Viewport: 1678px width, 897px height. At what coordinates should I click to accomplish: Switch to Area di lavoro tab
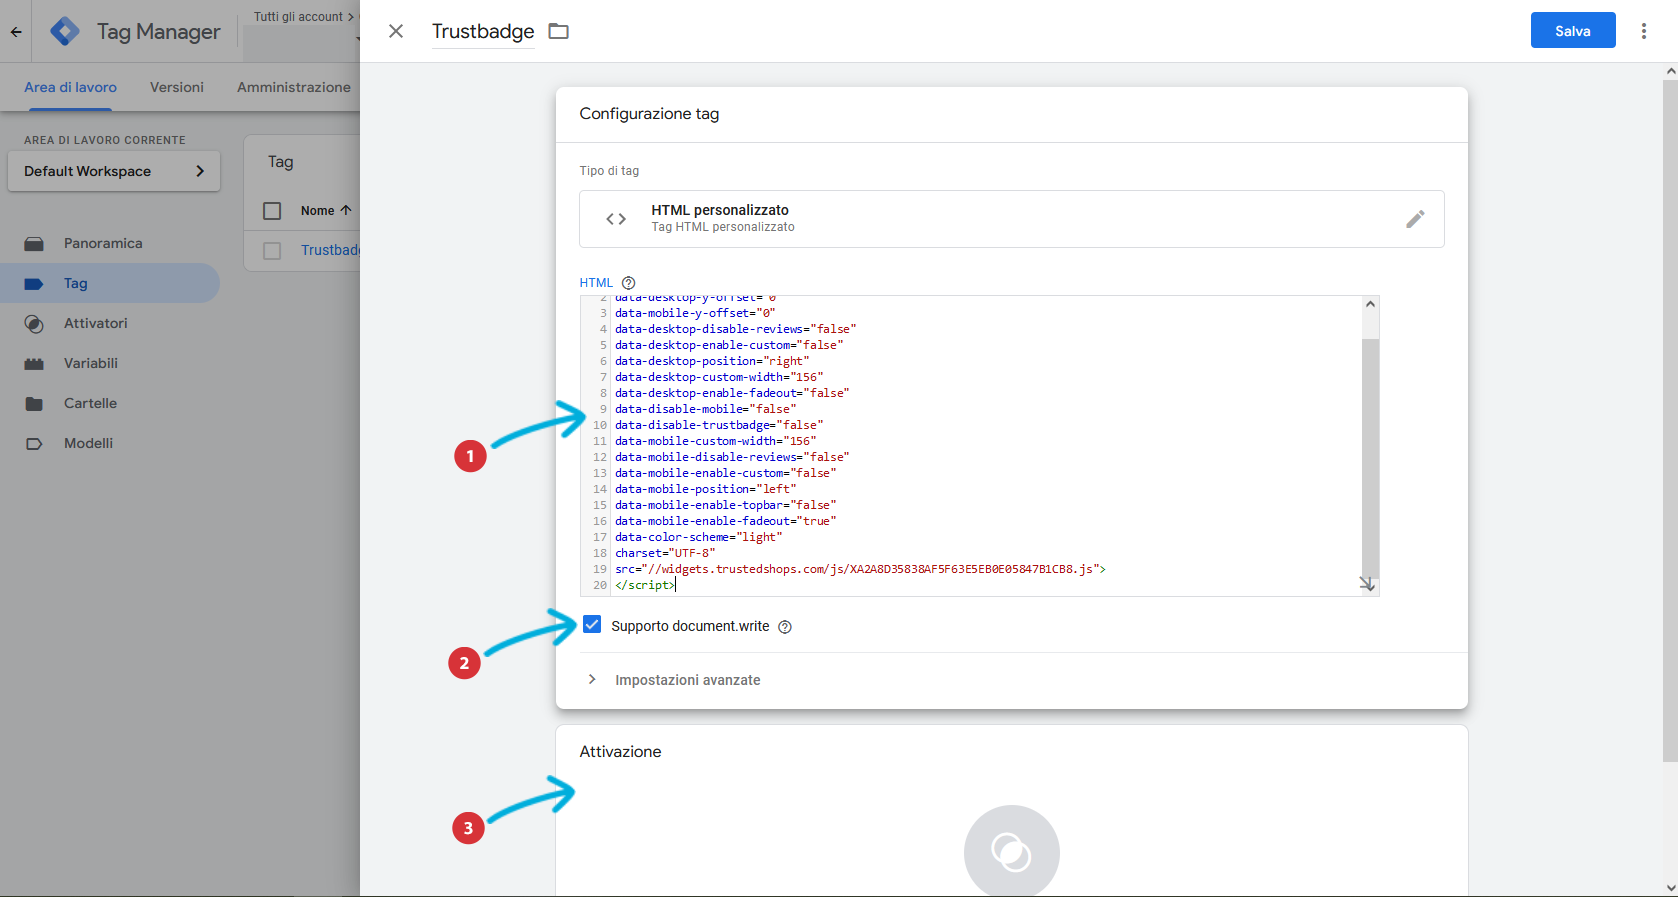click(x=70, y=87)
